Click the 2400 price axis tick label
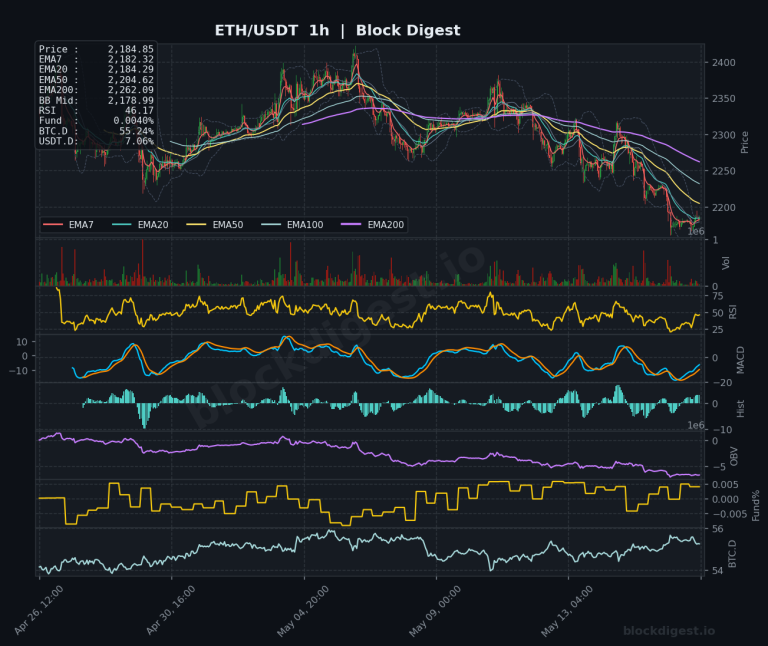The image size is (768, 646). pos(723,63)
